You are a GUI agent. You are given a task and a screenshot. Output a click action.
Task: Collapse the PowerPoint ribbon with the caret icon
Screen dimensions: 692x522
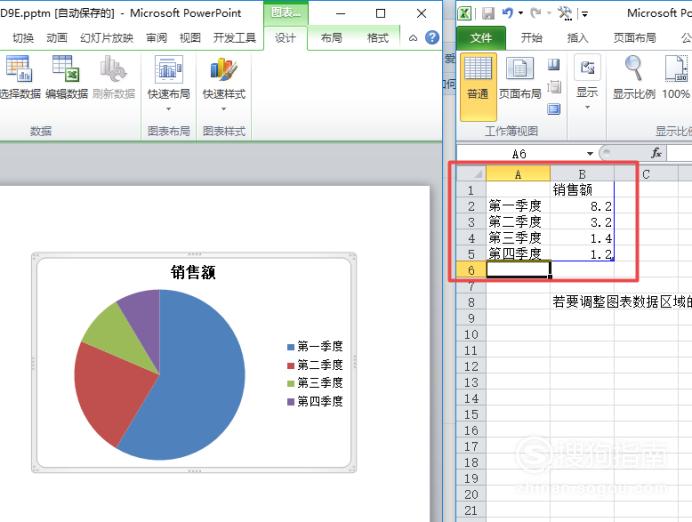click(x=413, y=38)
